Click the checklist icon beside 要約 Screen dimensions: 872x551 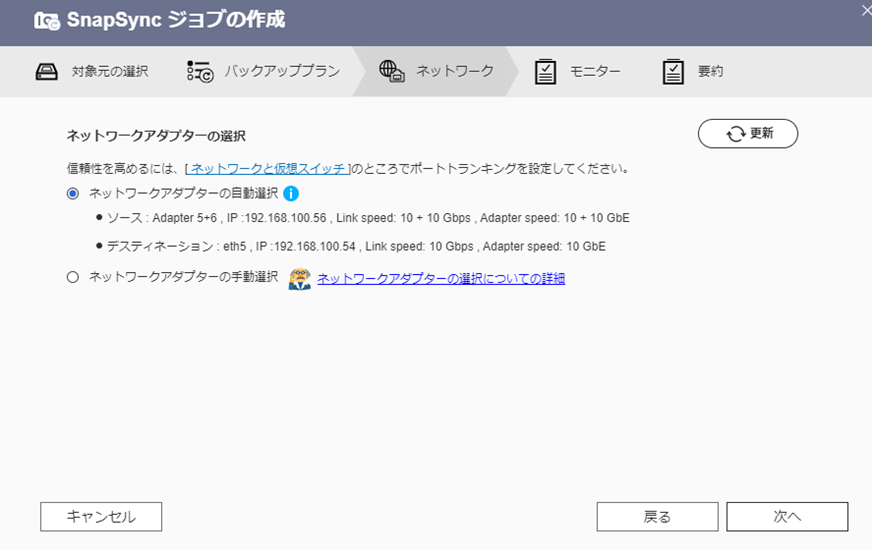tap(673, 72)
